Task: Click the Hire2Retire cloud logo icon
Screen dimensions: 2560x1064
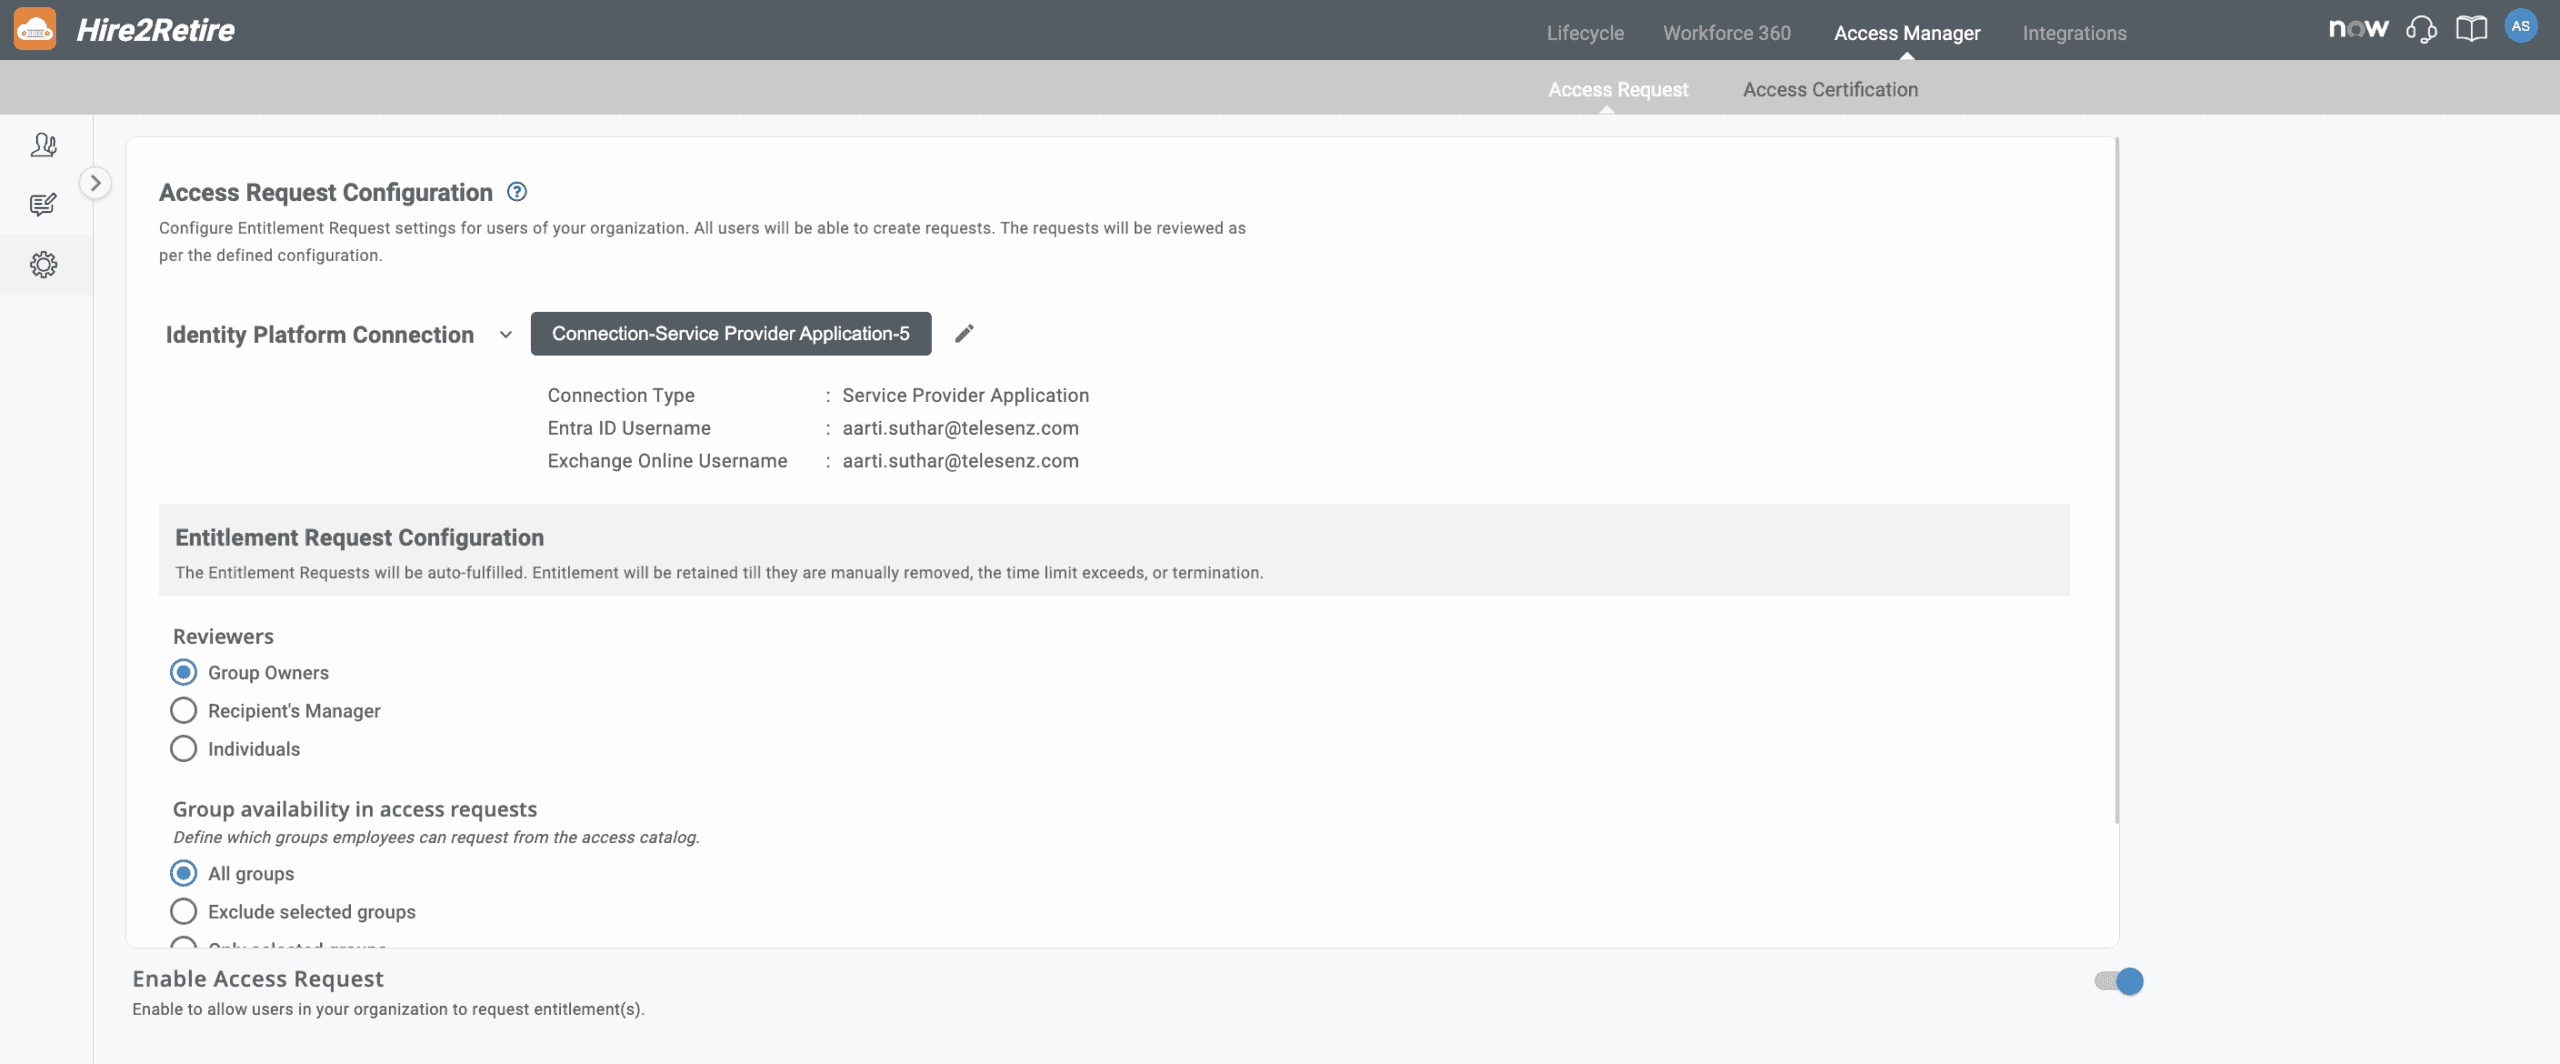Action: coord(36,28)
